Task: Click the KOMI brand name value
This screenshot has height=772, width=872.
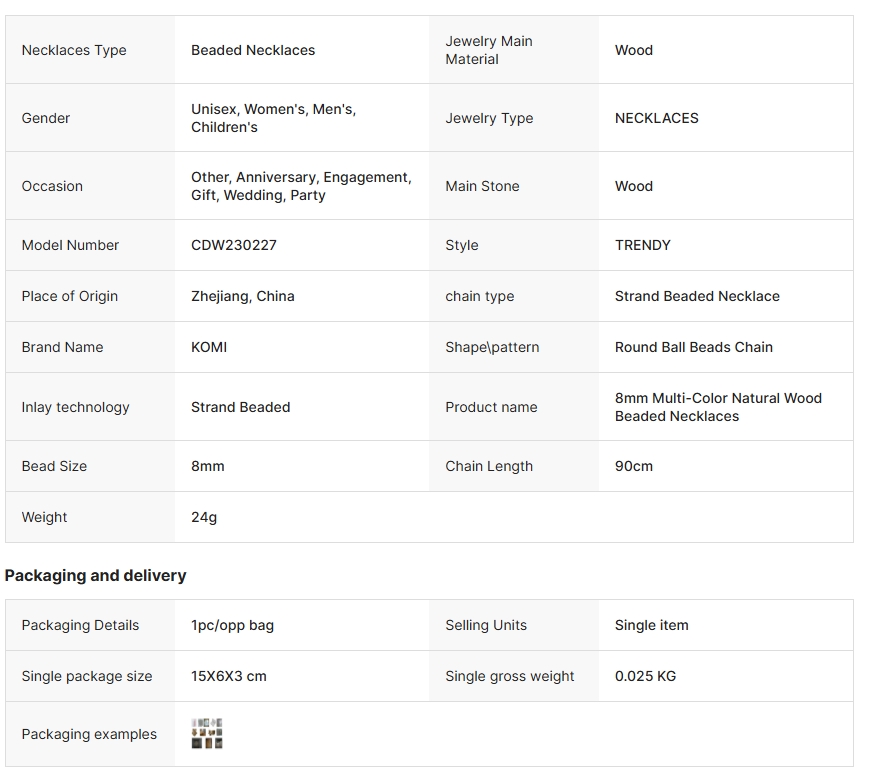Action: coord(209,347)
